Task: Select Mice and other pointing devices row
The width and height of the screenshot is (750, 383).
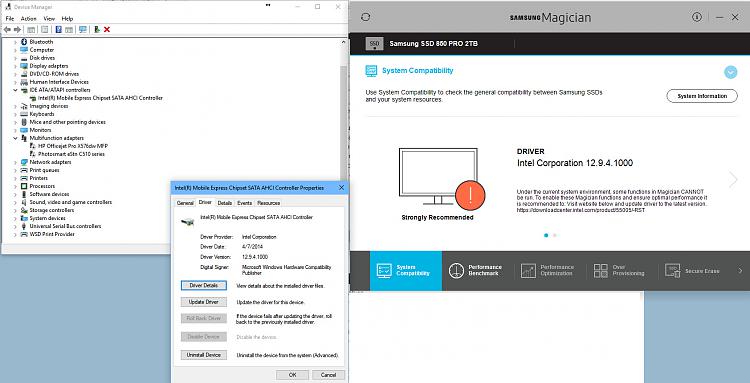Action: click(x=63, y=122)
